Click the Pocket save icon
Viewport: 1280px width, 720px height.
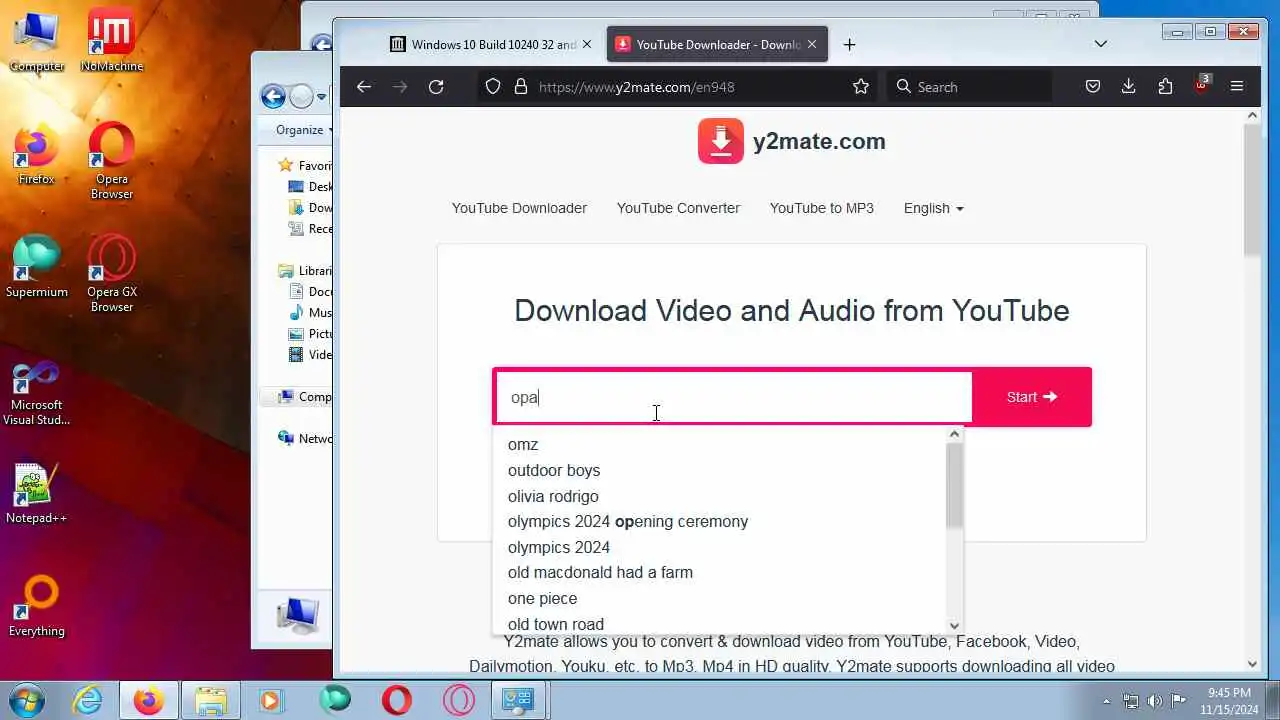[1093, 87]
